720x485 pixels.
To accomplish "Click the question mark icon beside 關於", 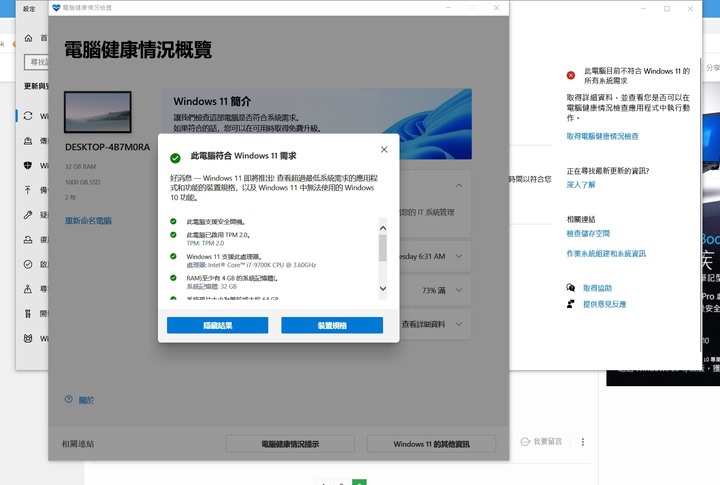I will pyautogui.click(x=69, y=399).
